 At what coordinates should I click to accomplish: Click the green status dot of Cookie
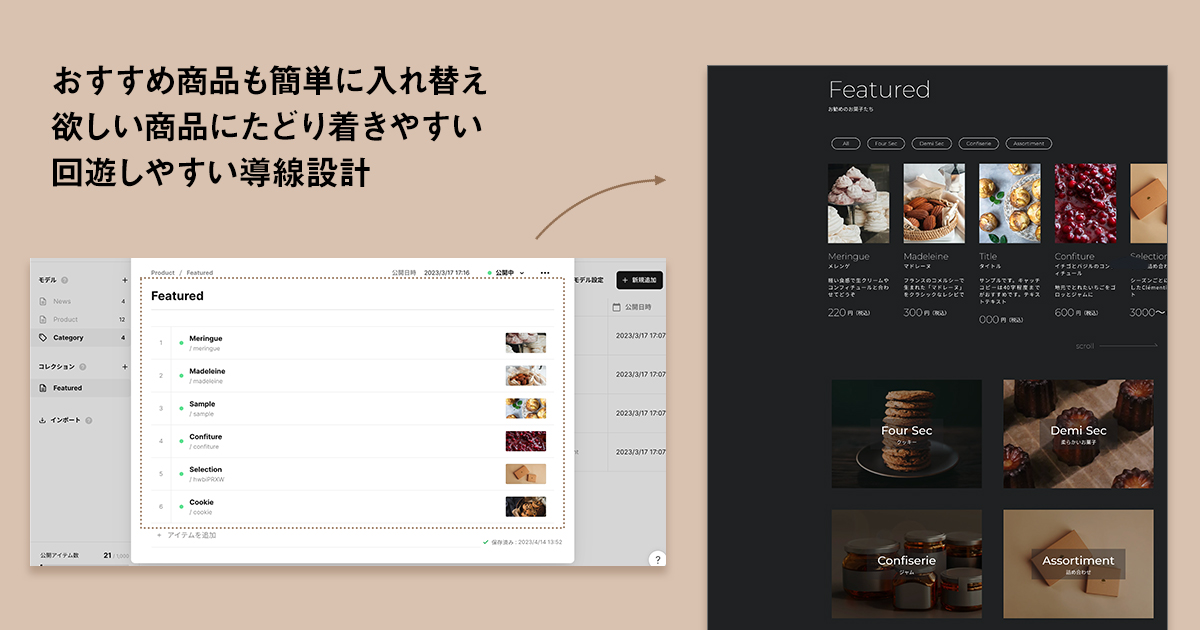click(x=181, y=507)
